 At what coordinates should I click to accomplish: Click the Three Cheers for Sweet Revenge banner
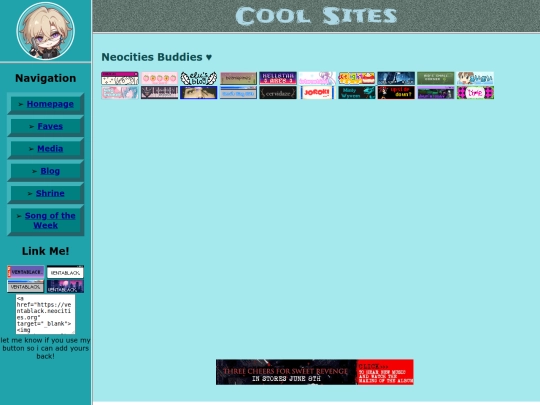click(315, 372)
